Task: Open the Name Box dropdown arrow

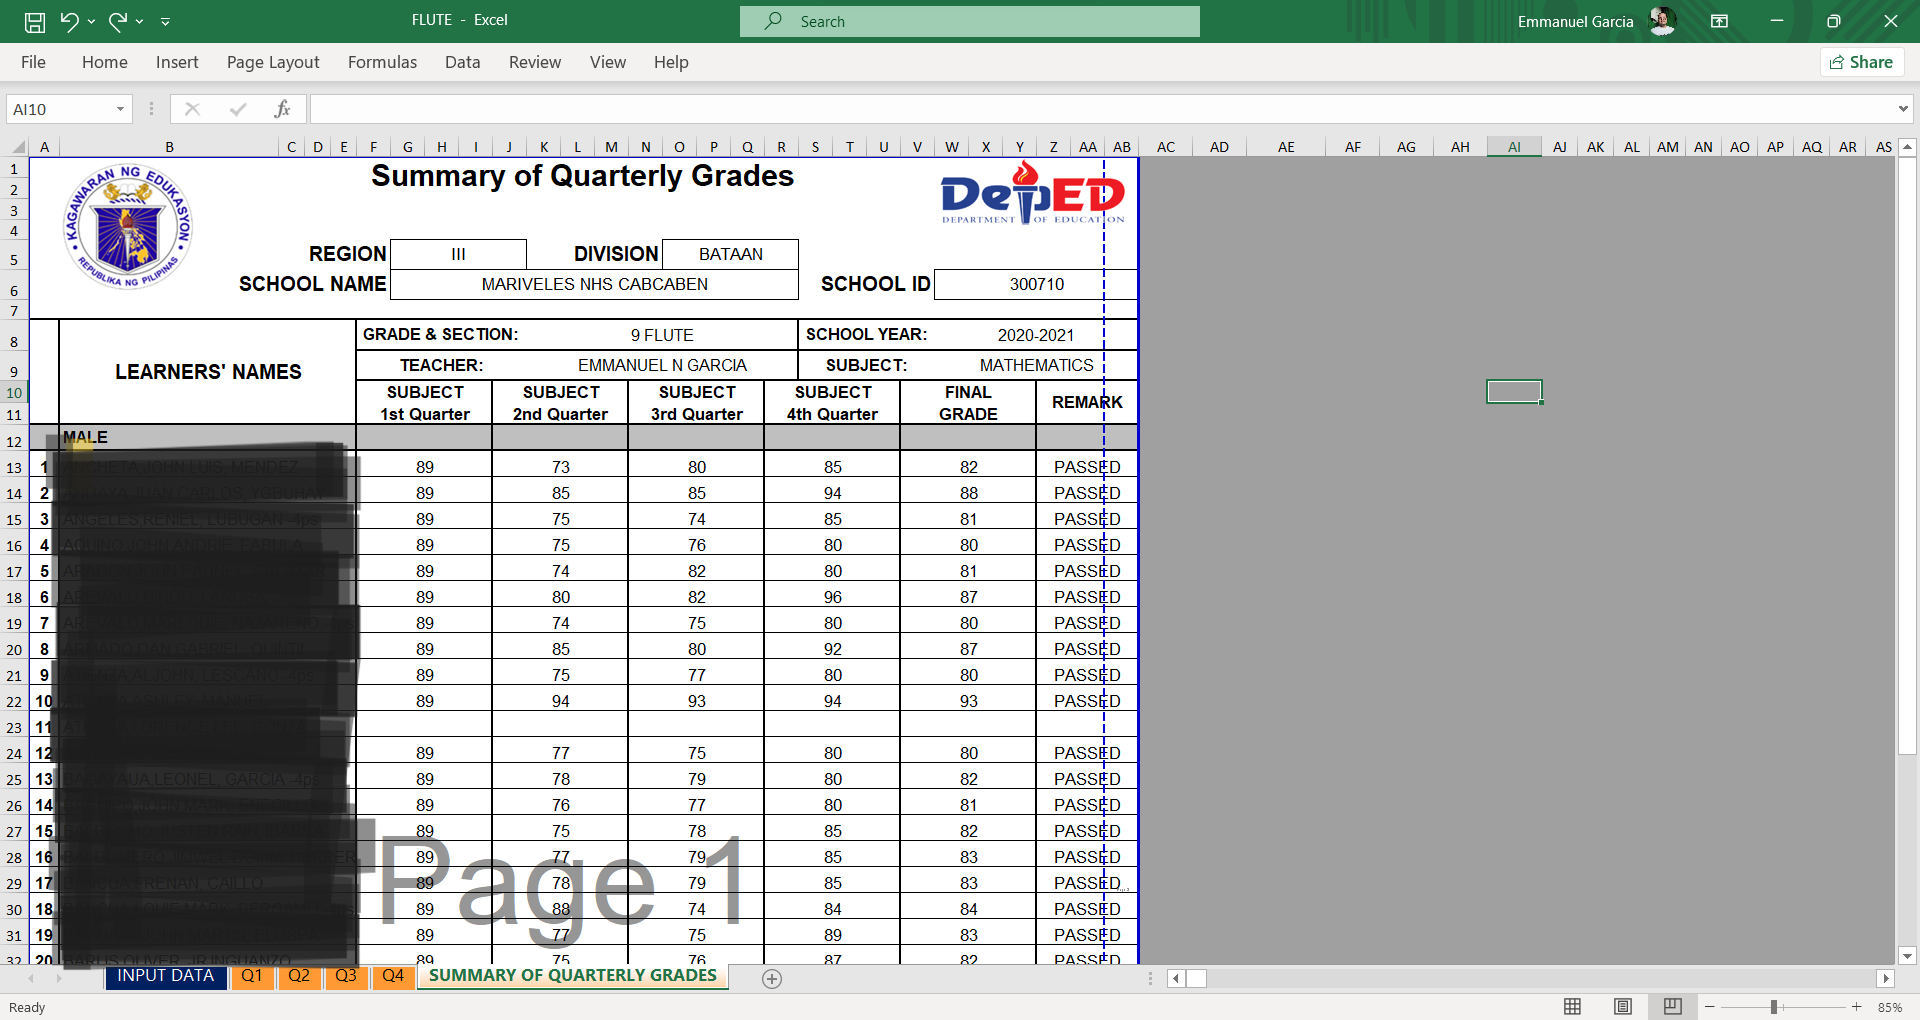Action: pyautogui.click(x=120, y=109)
